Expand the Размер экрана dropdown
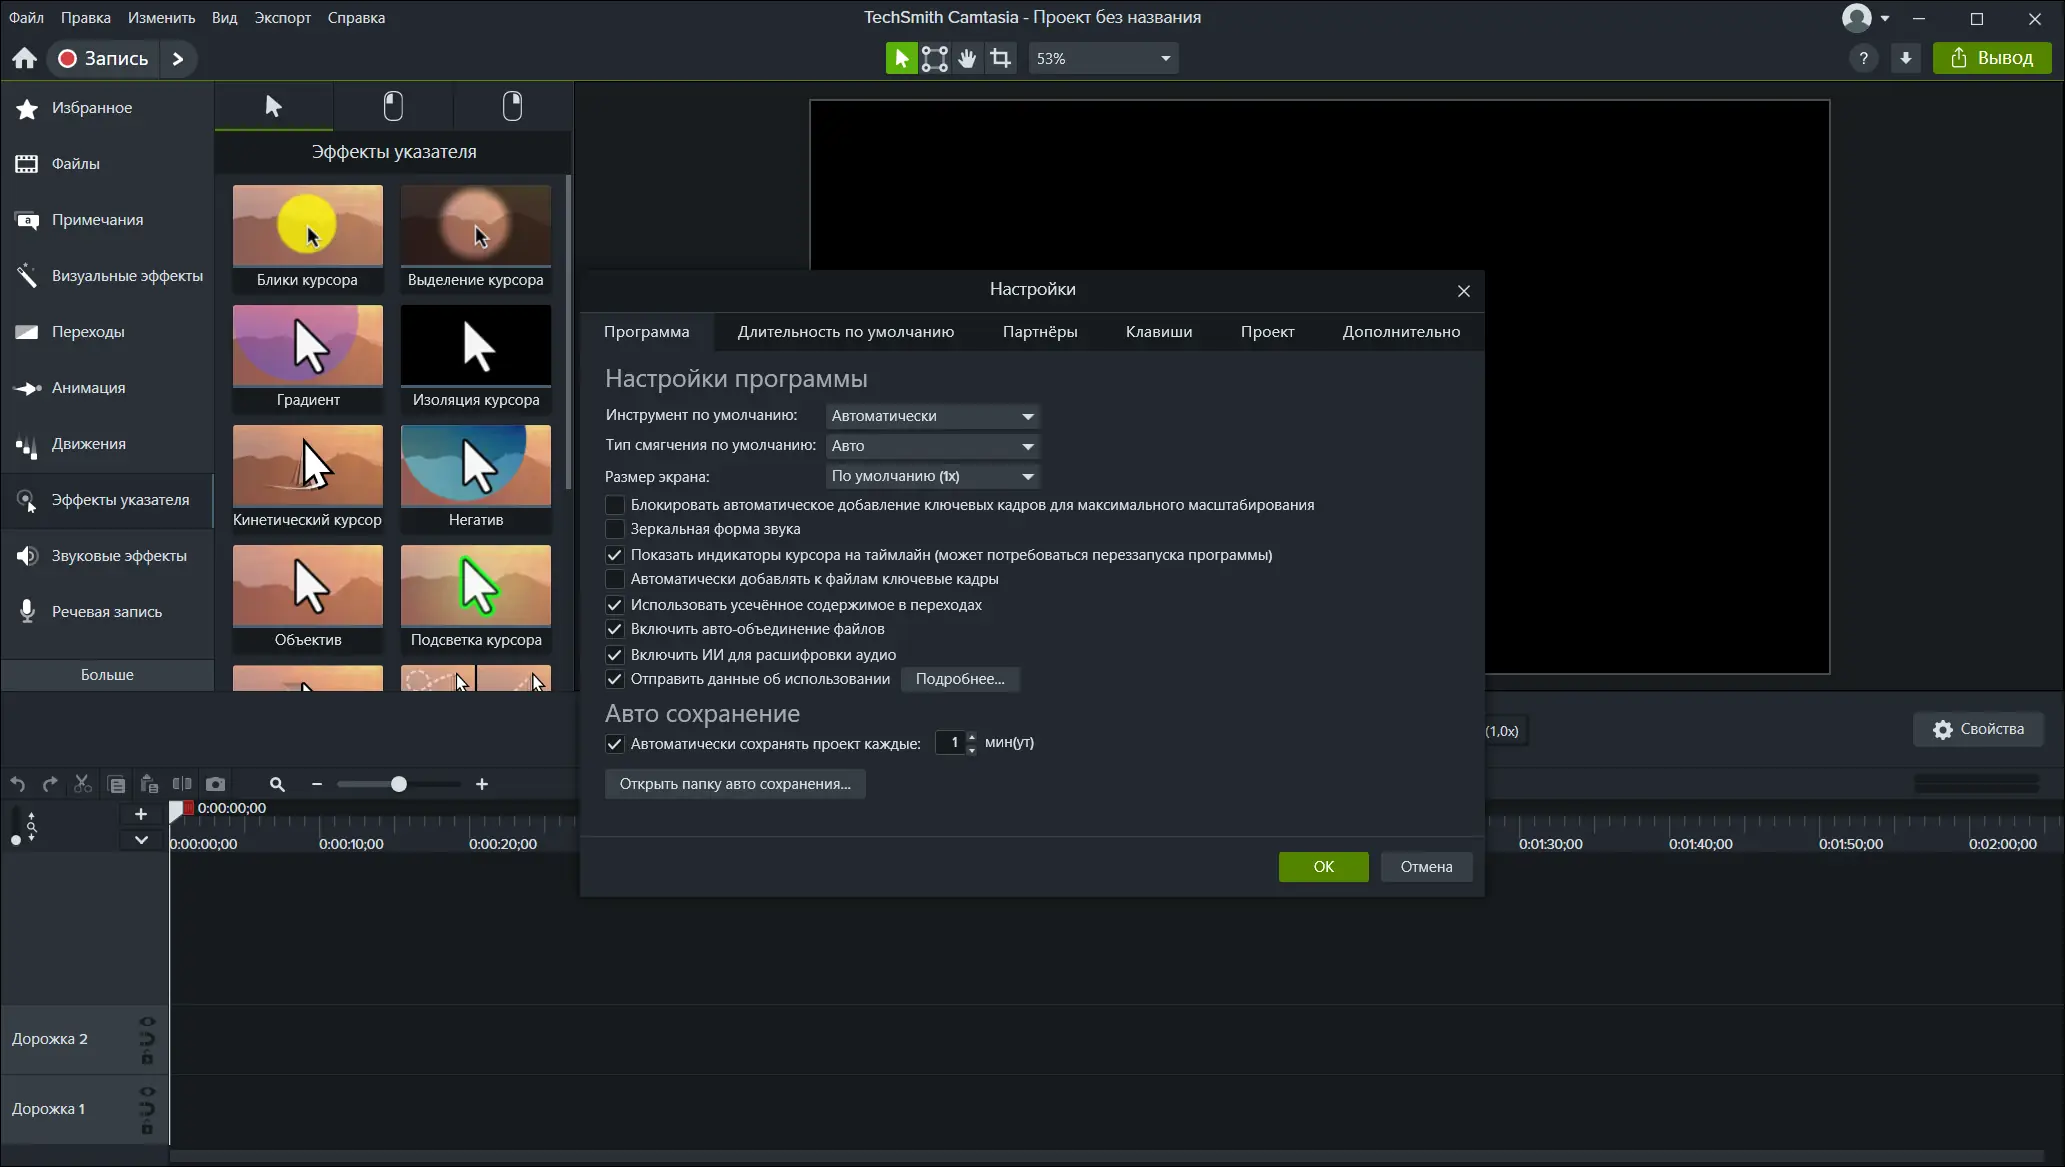This screenshot has width=2065, height=1167. [932, 477]
